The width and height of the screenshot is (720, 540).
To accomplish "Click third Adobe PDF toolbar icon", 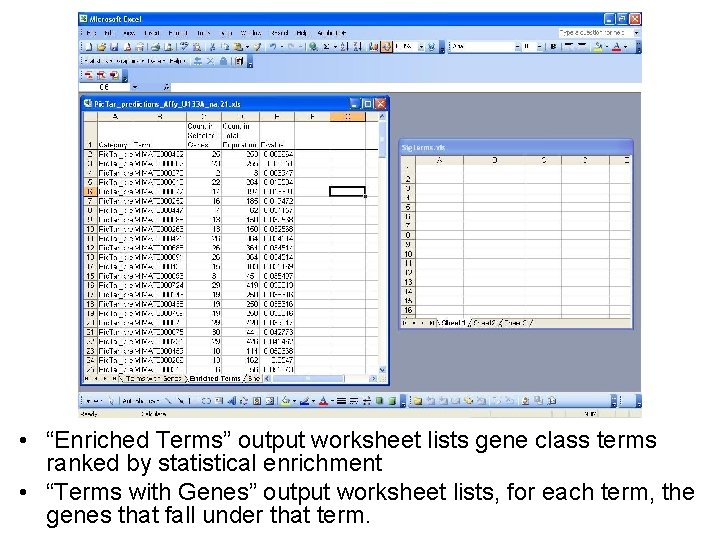I will click(114, 75).
